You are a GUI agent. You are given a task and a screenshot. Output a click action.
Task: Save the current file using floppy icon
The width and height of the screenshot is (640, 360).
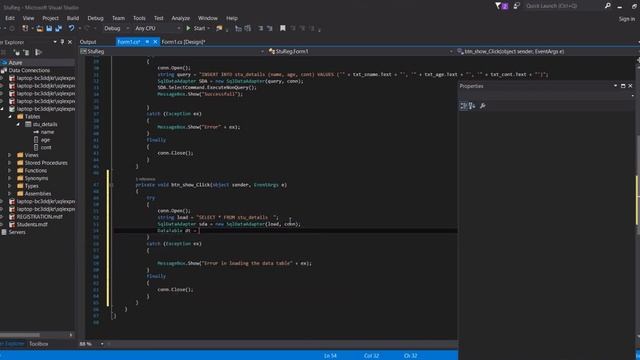click(x=49, y=29)
